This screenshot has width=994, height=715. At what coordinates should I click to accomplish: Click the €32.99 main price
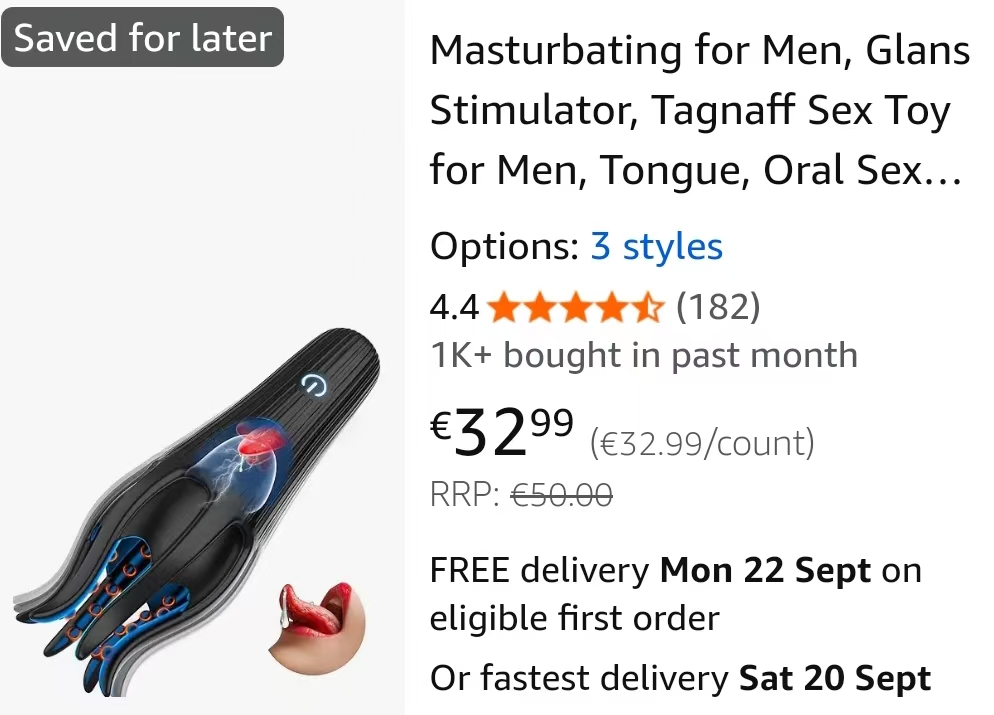click(501, 432)
